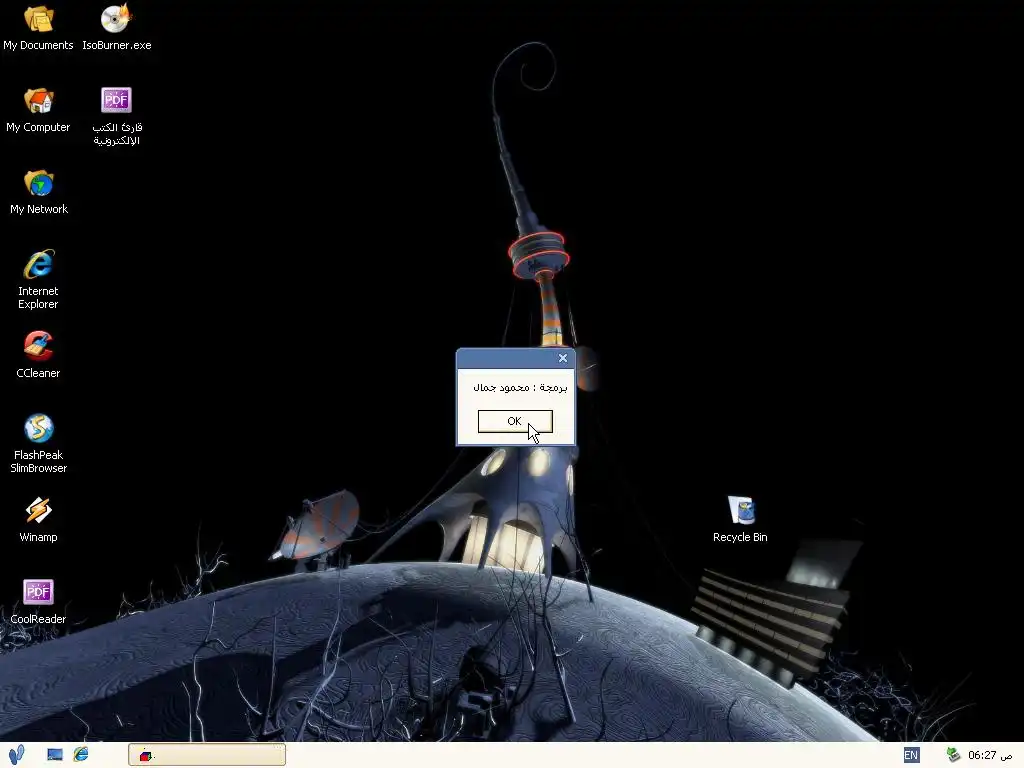The image size is (1024, 768).
Task: Select the Winamp desktop icon
Action: tap(38, 520)
